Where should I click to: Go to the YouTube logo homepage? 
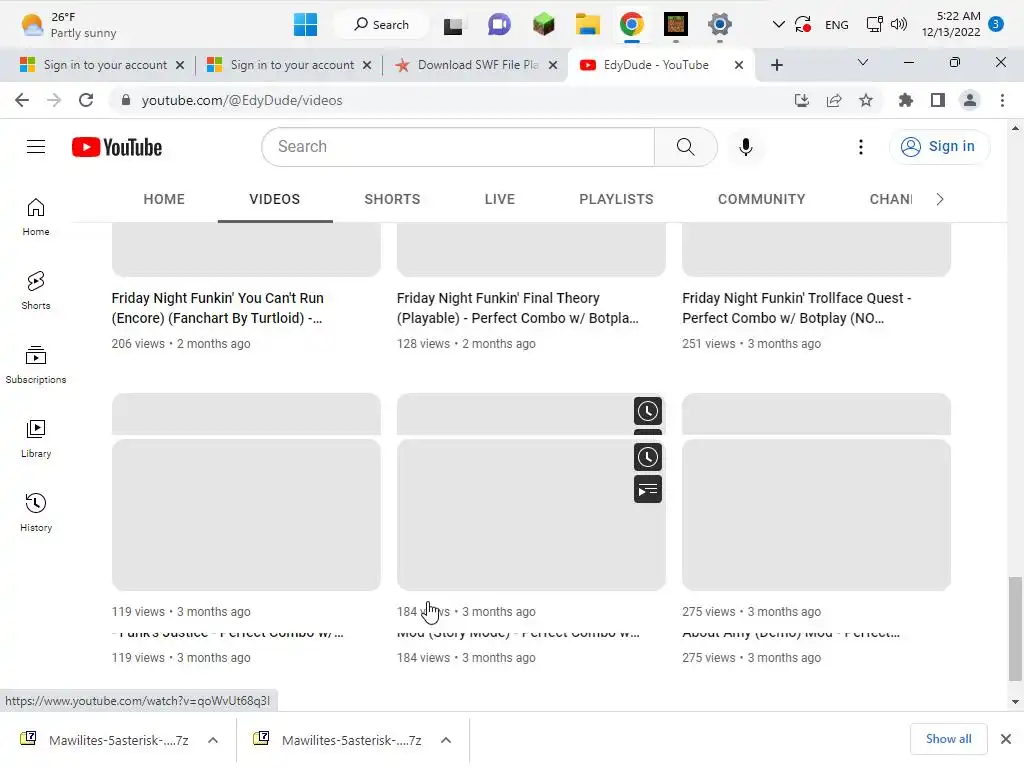click(x=117, y=147)
